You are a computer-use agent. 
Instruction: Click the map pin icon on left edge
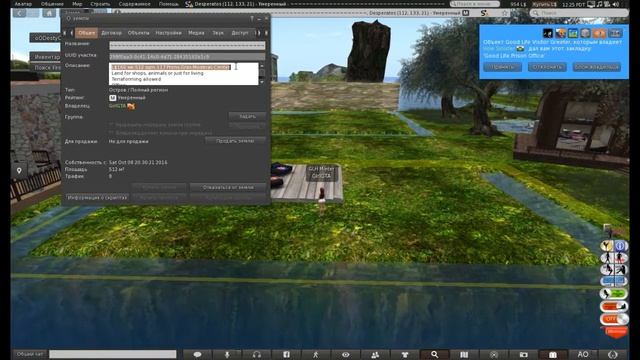(19, 170)
